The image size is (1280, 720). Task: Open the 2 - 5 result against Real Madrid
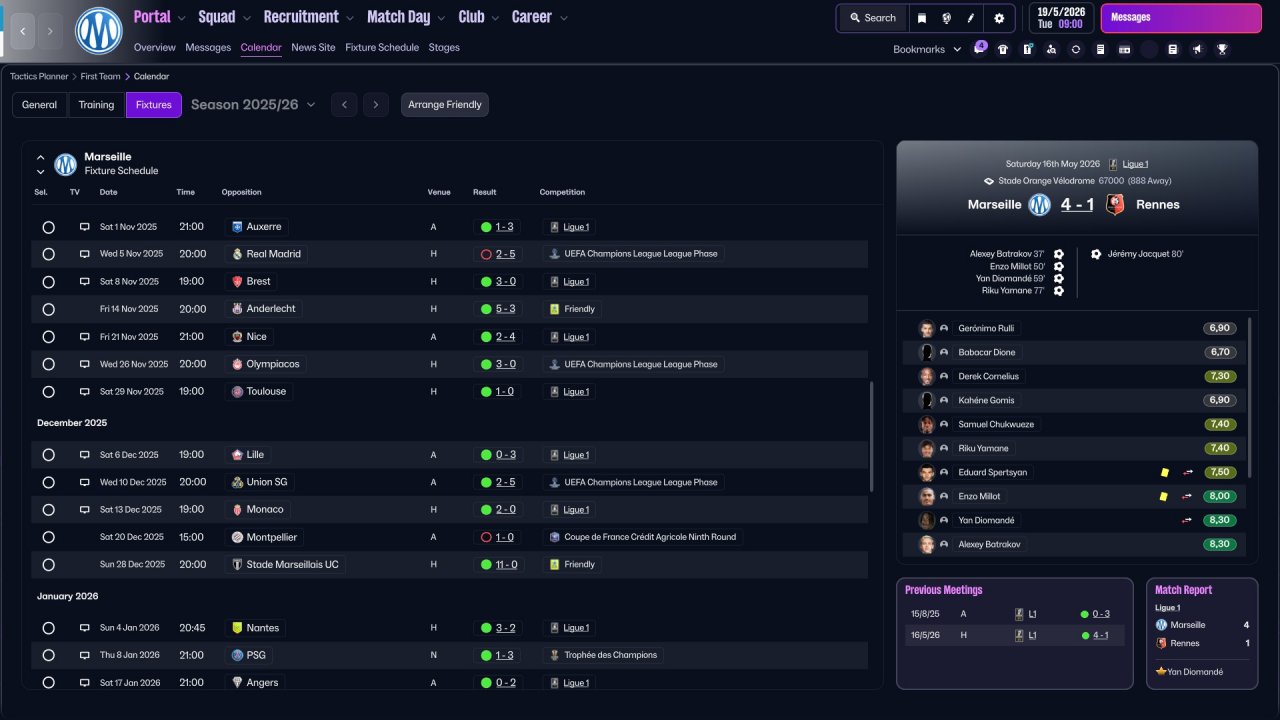click(x=506, y=254)
